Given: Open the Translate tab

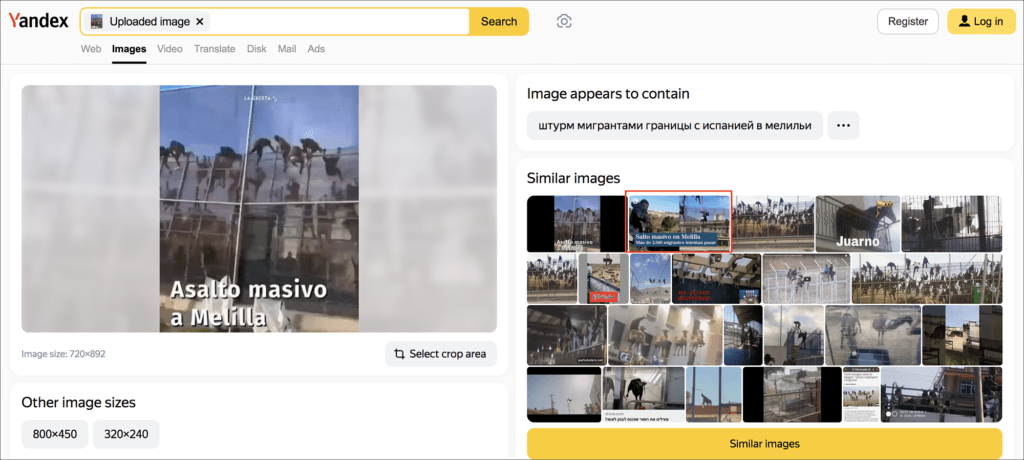Looking at the screenshot, I should tap(215, 49).
